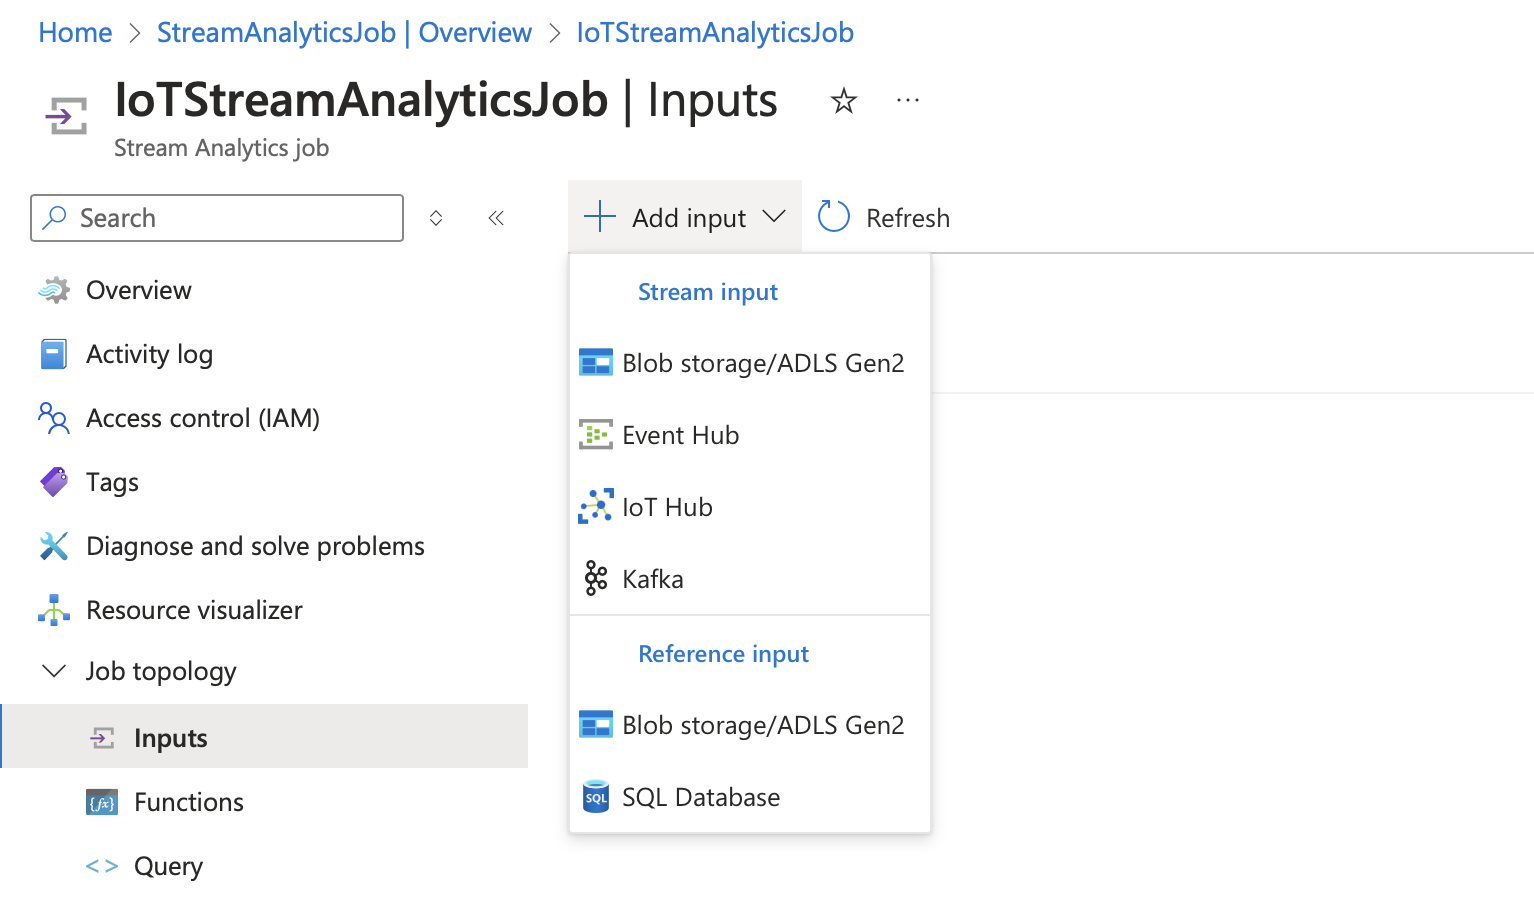Pick SQL Database reference input

pyautogui.click(x=700, y=798)
